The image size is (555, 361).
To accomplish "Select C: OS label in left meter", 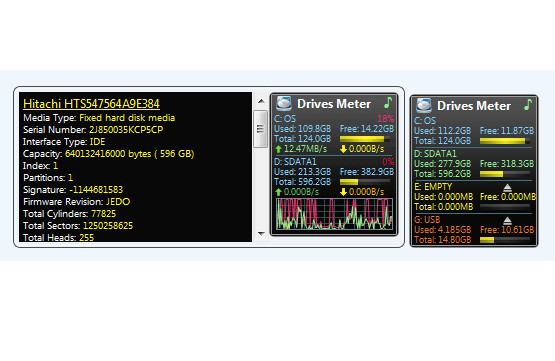I will click(x=285, y=119).
